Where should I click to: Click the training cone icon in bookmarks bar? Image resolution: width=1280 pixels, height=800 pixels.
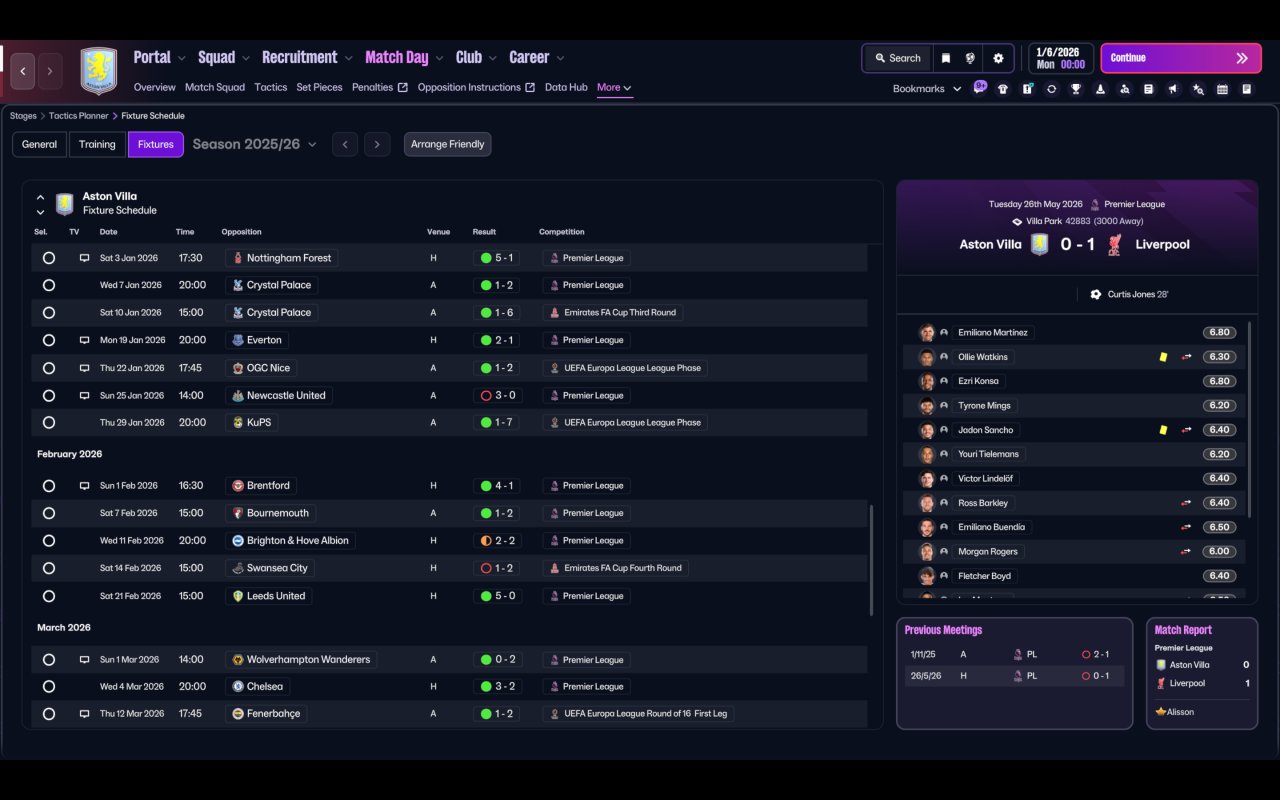coord(1100,89)
